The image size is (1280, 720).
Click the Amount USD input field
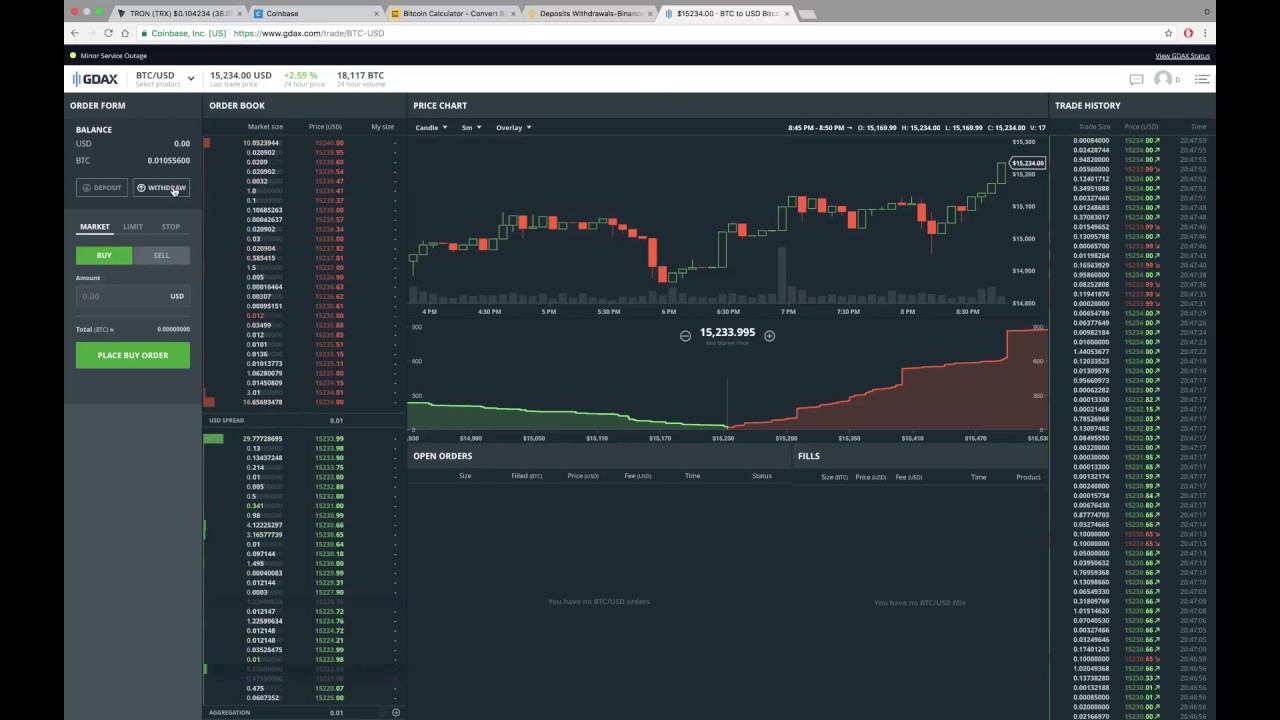pos(133,296)
